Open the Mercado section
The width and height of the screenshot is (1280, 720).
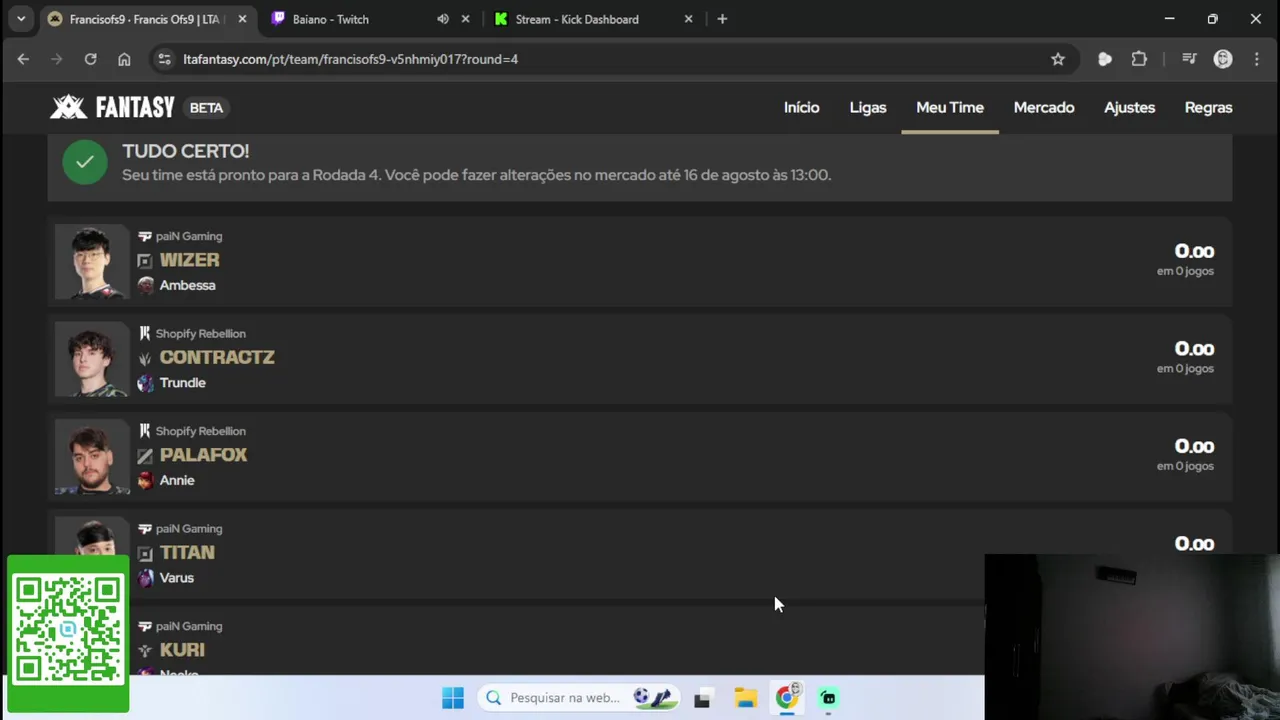pos(1044,107)
